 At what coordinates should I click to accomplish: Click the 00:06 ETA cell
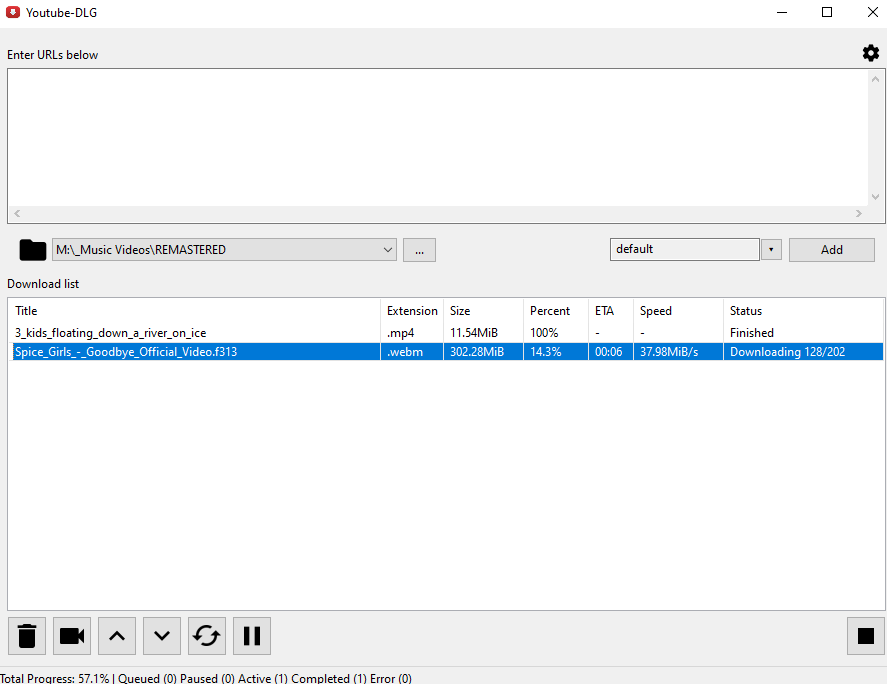[x=609, y=351]
